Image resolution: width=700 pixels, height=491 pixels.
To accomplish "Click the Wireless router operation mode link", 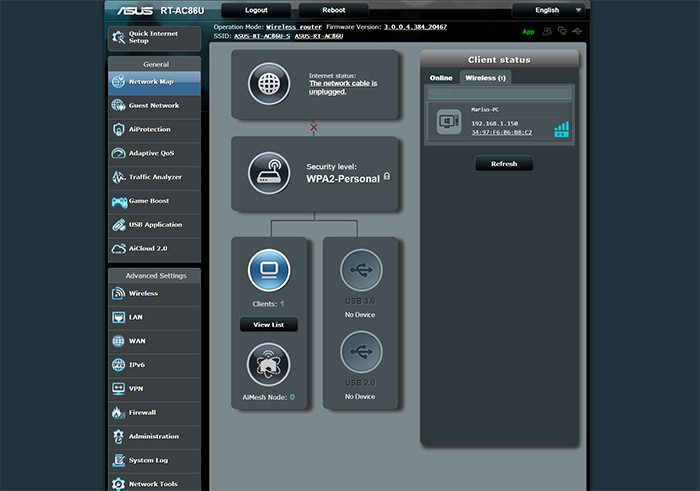I will 294,27.
